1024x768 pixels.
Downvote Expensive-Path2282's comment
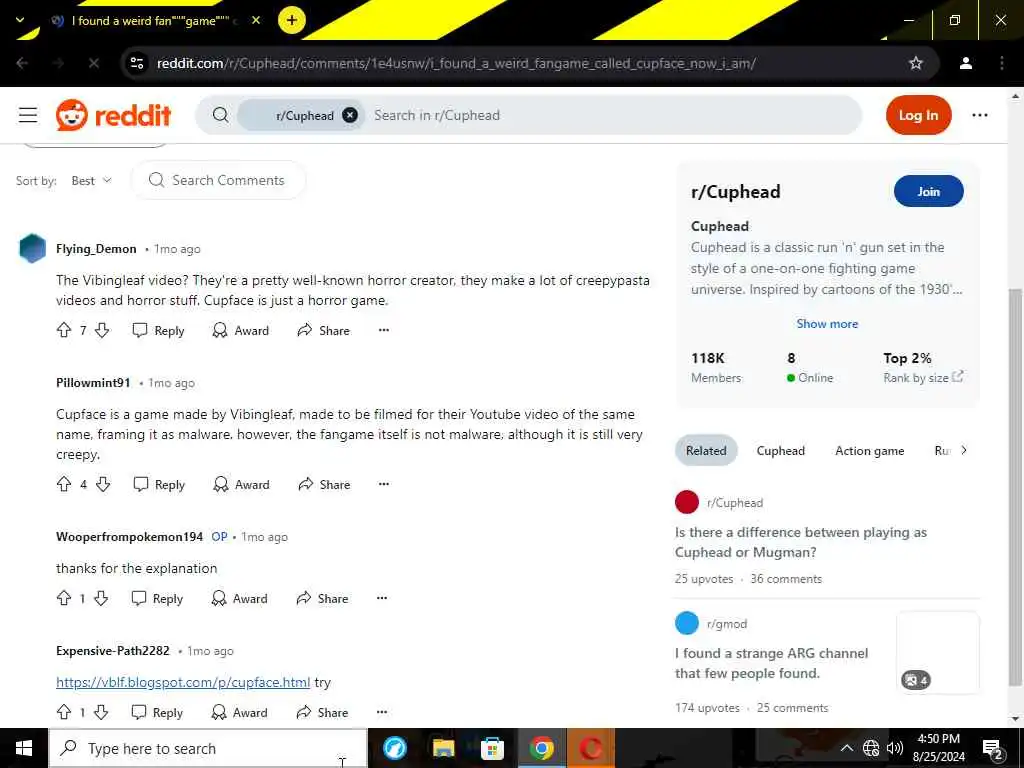[101, 712]
